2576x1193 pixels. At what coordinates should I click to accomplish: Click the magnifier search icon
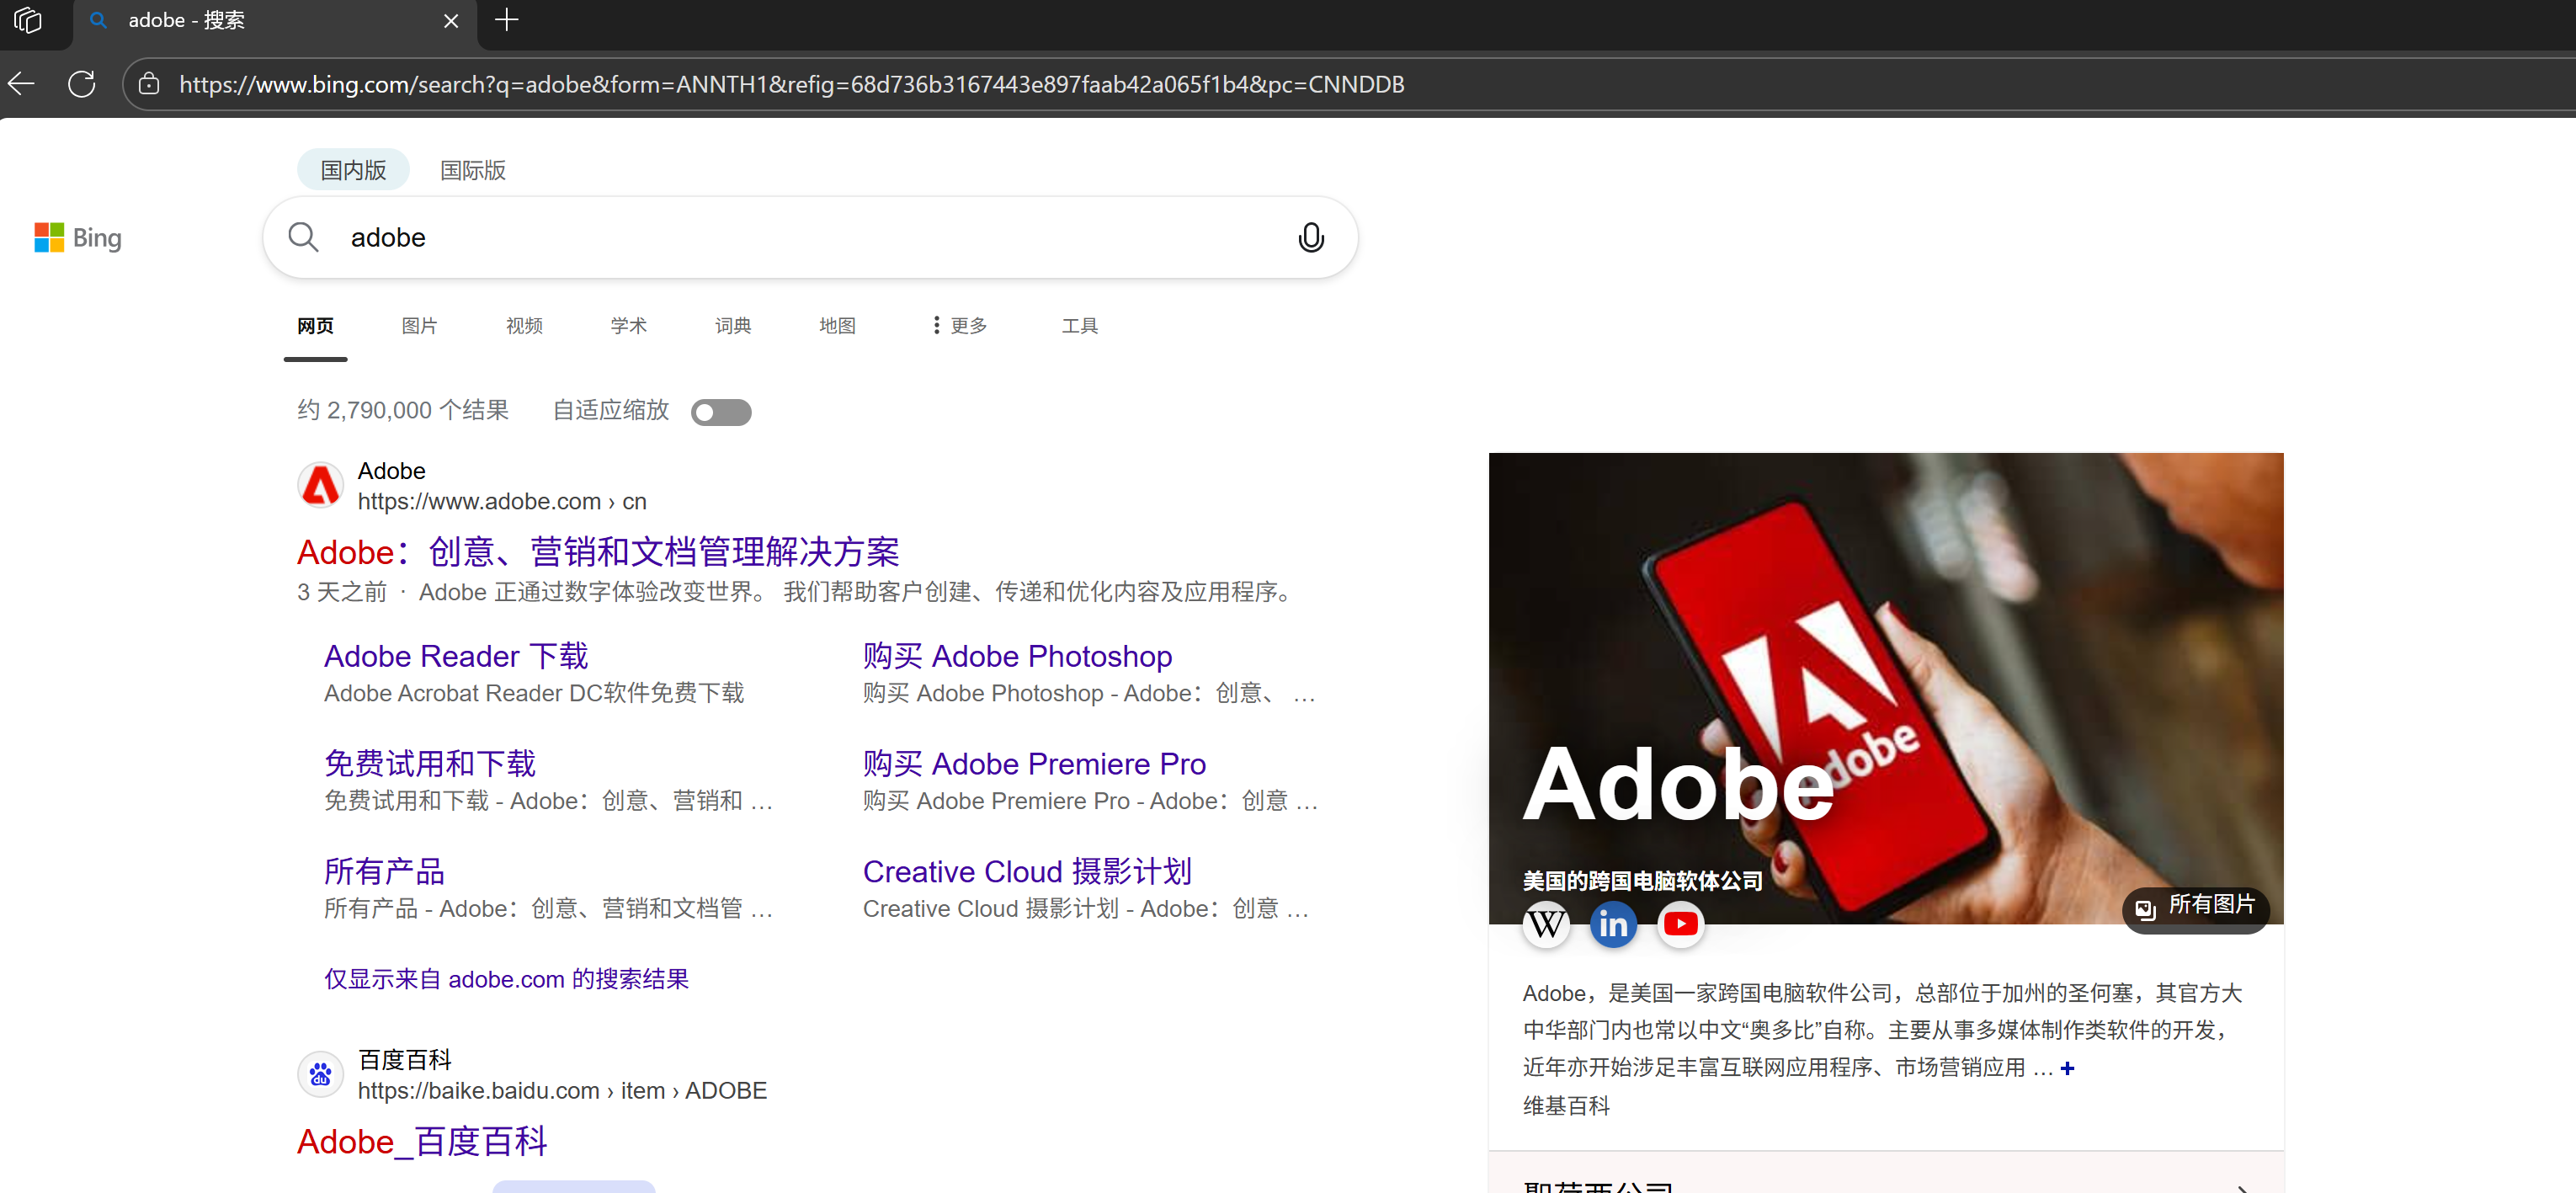click(303, 238)
